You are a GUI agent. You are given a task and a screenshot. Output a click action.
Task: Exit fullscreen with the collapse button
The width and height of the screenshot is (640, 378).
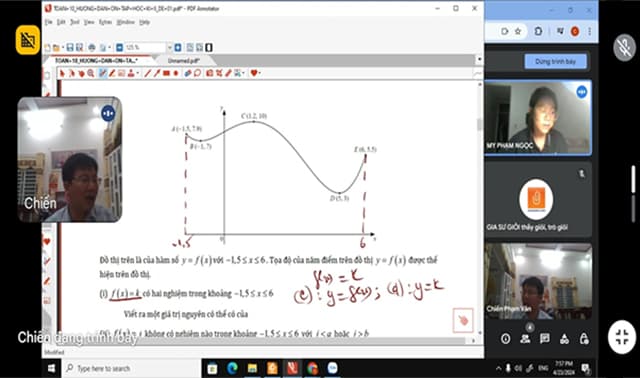click(x=622, y=337)
